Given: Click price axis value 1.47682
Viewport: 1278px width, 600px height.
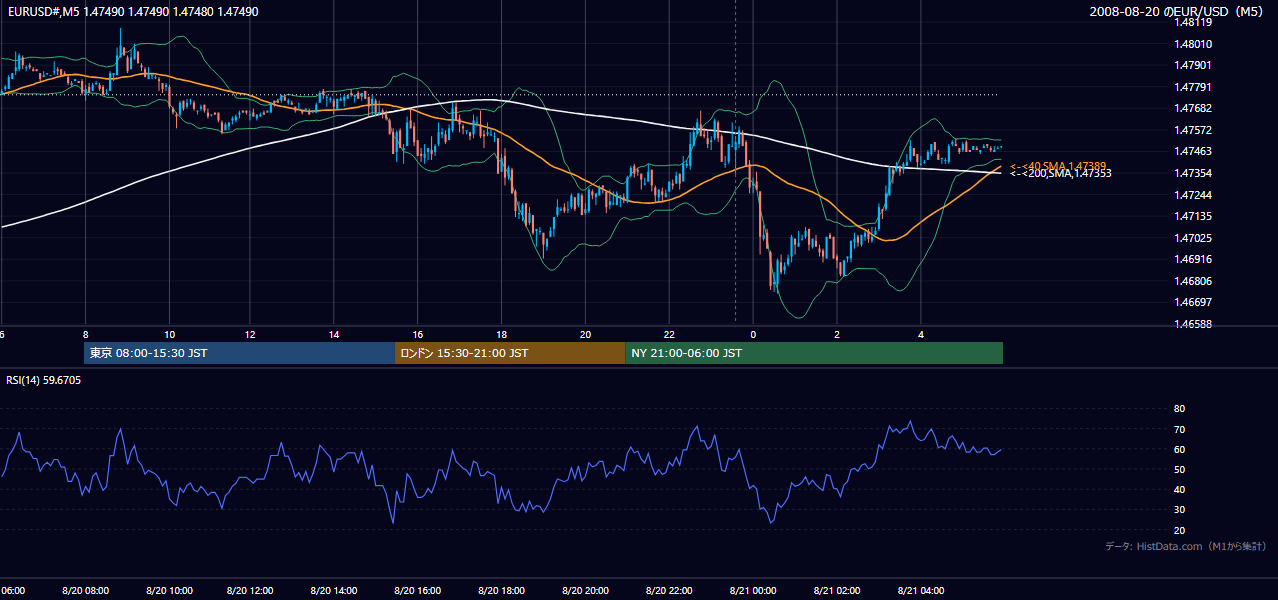Looking at the screenshot, I should coord(1194,108).
